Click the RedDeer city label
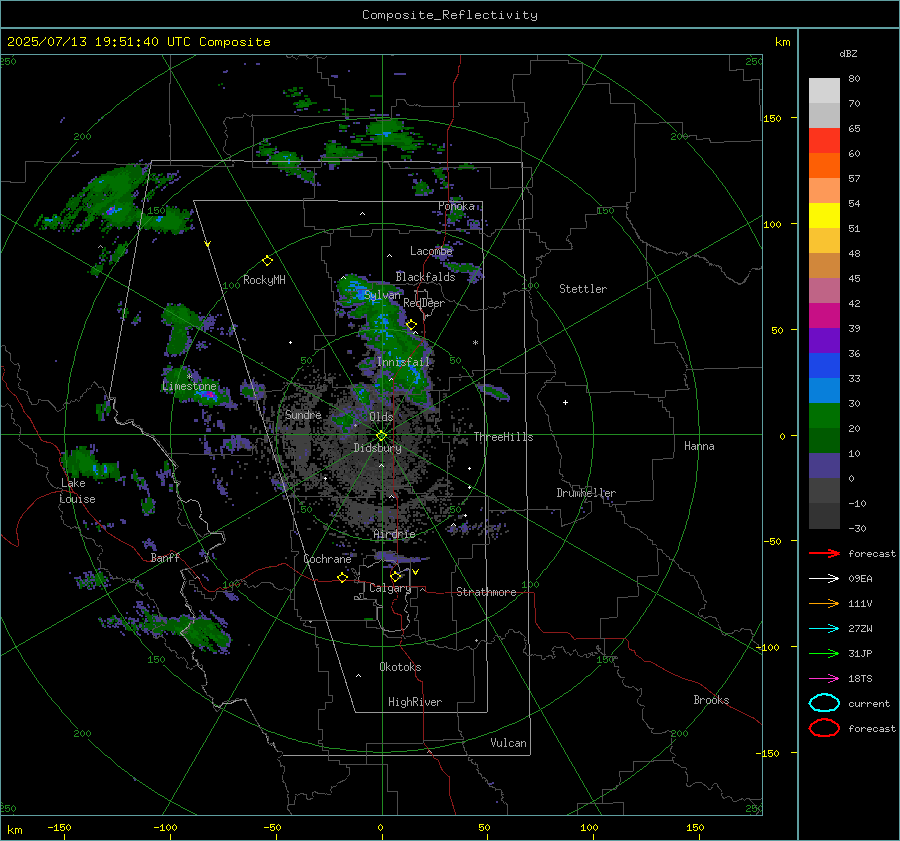This screenshot has width=900, height=841. (424, 303)
